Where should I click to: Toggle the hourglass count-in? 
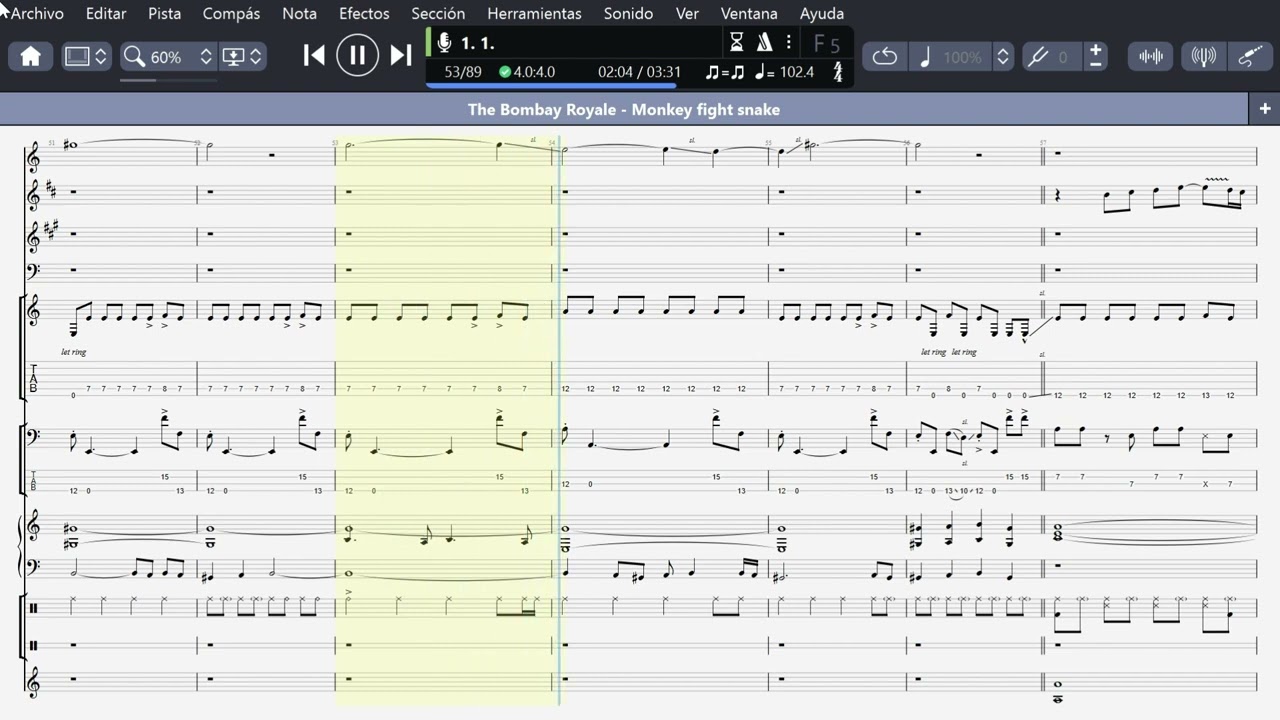736,42
